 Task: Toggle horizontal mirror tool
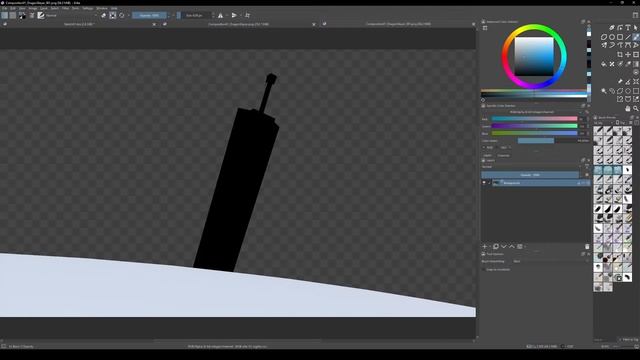[x=220, y=16]
